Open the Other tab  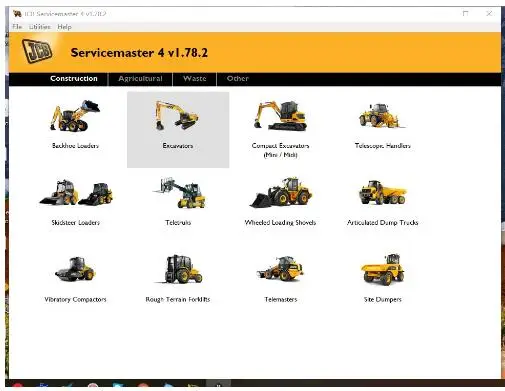click(x=238, y=79)
